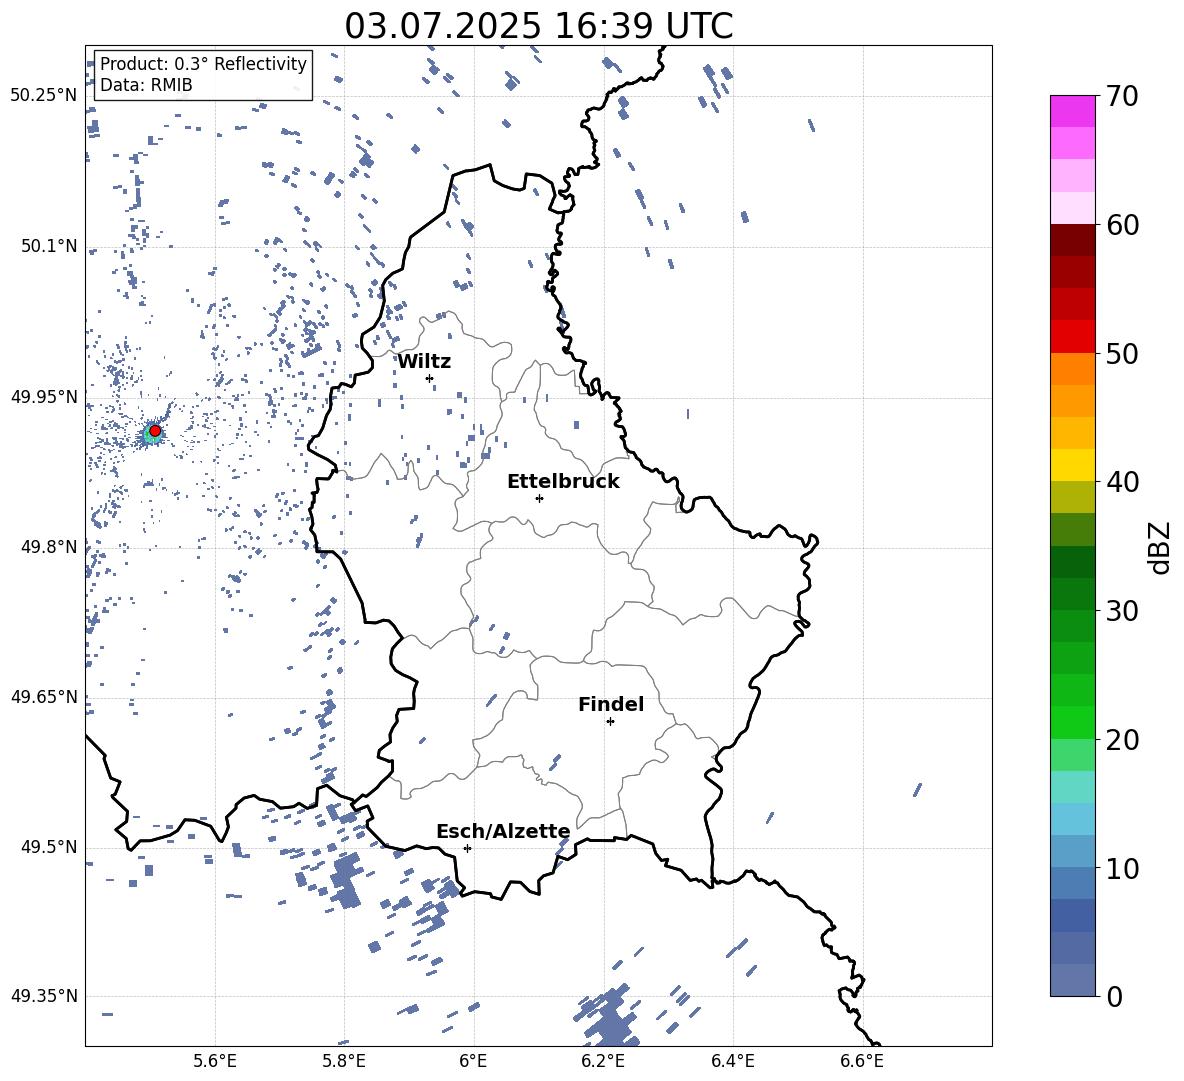Screen dimensions: 1184x1081
Task: Click the colorbar tick value 60
Action: coord(1122,225)
